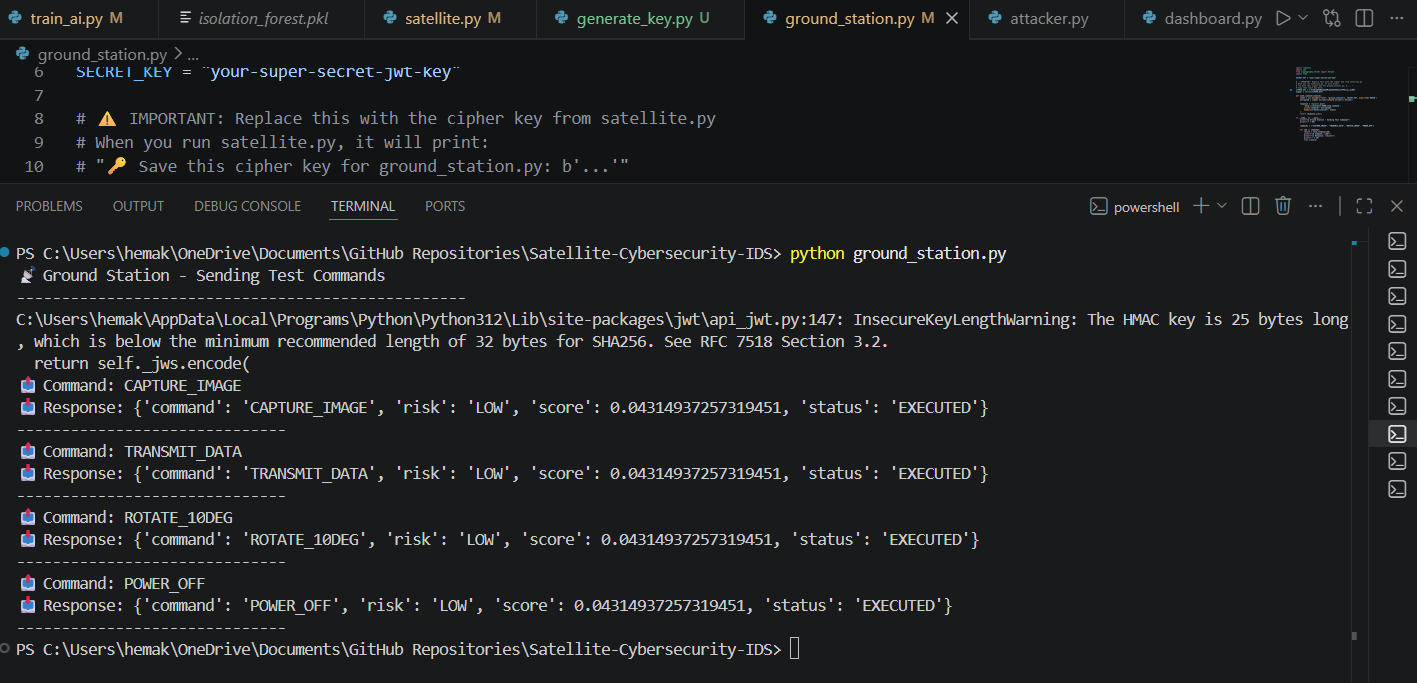
Task: Expand breadcrumb chevron after ground_station.py
Action: pos(178,54)
